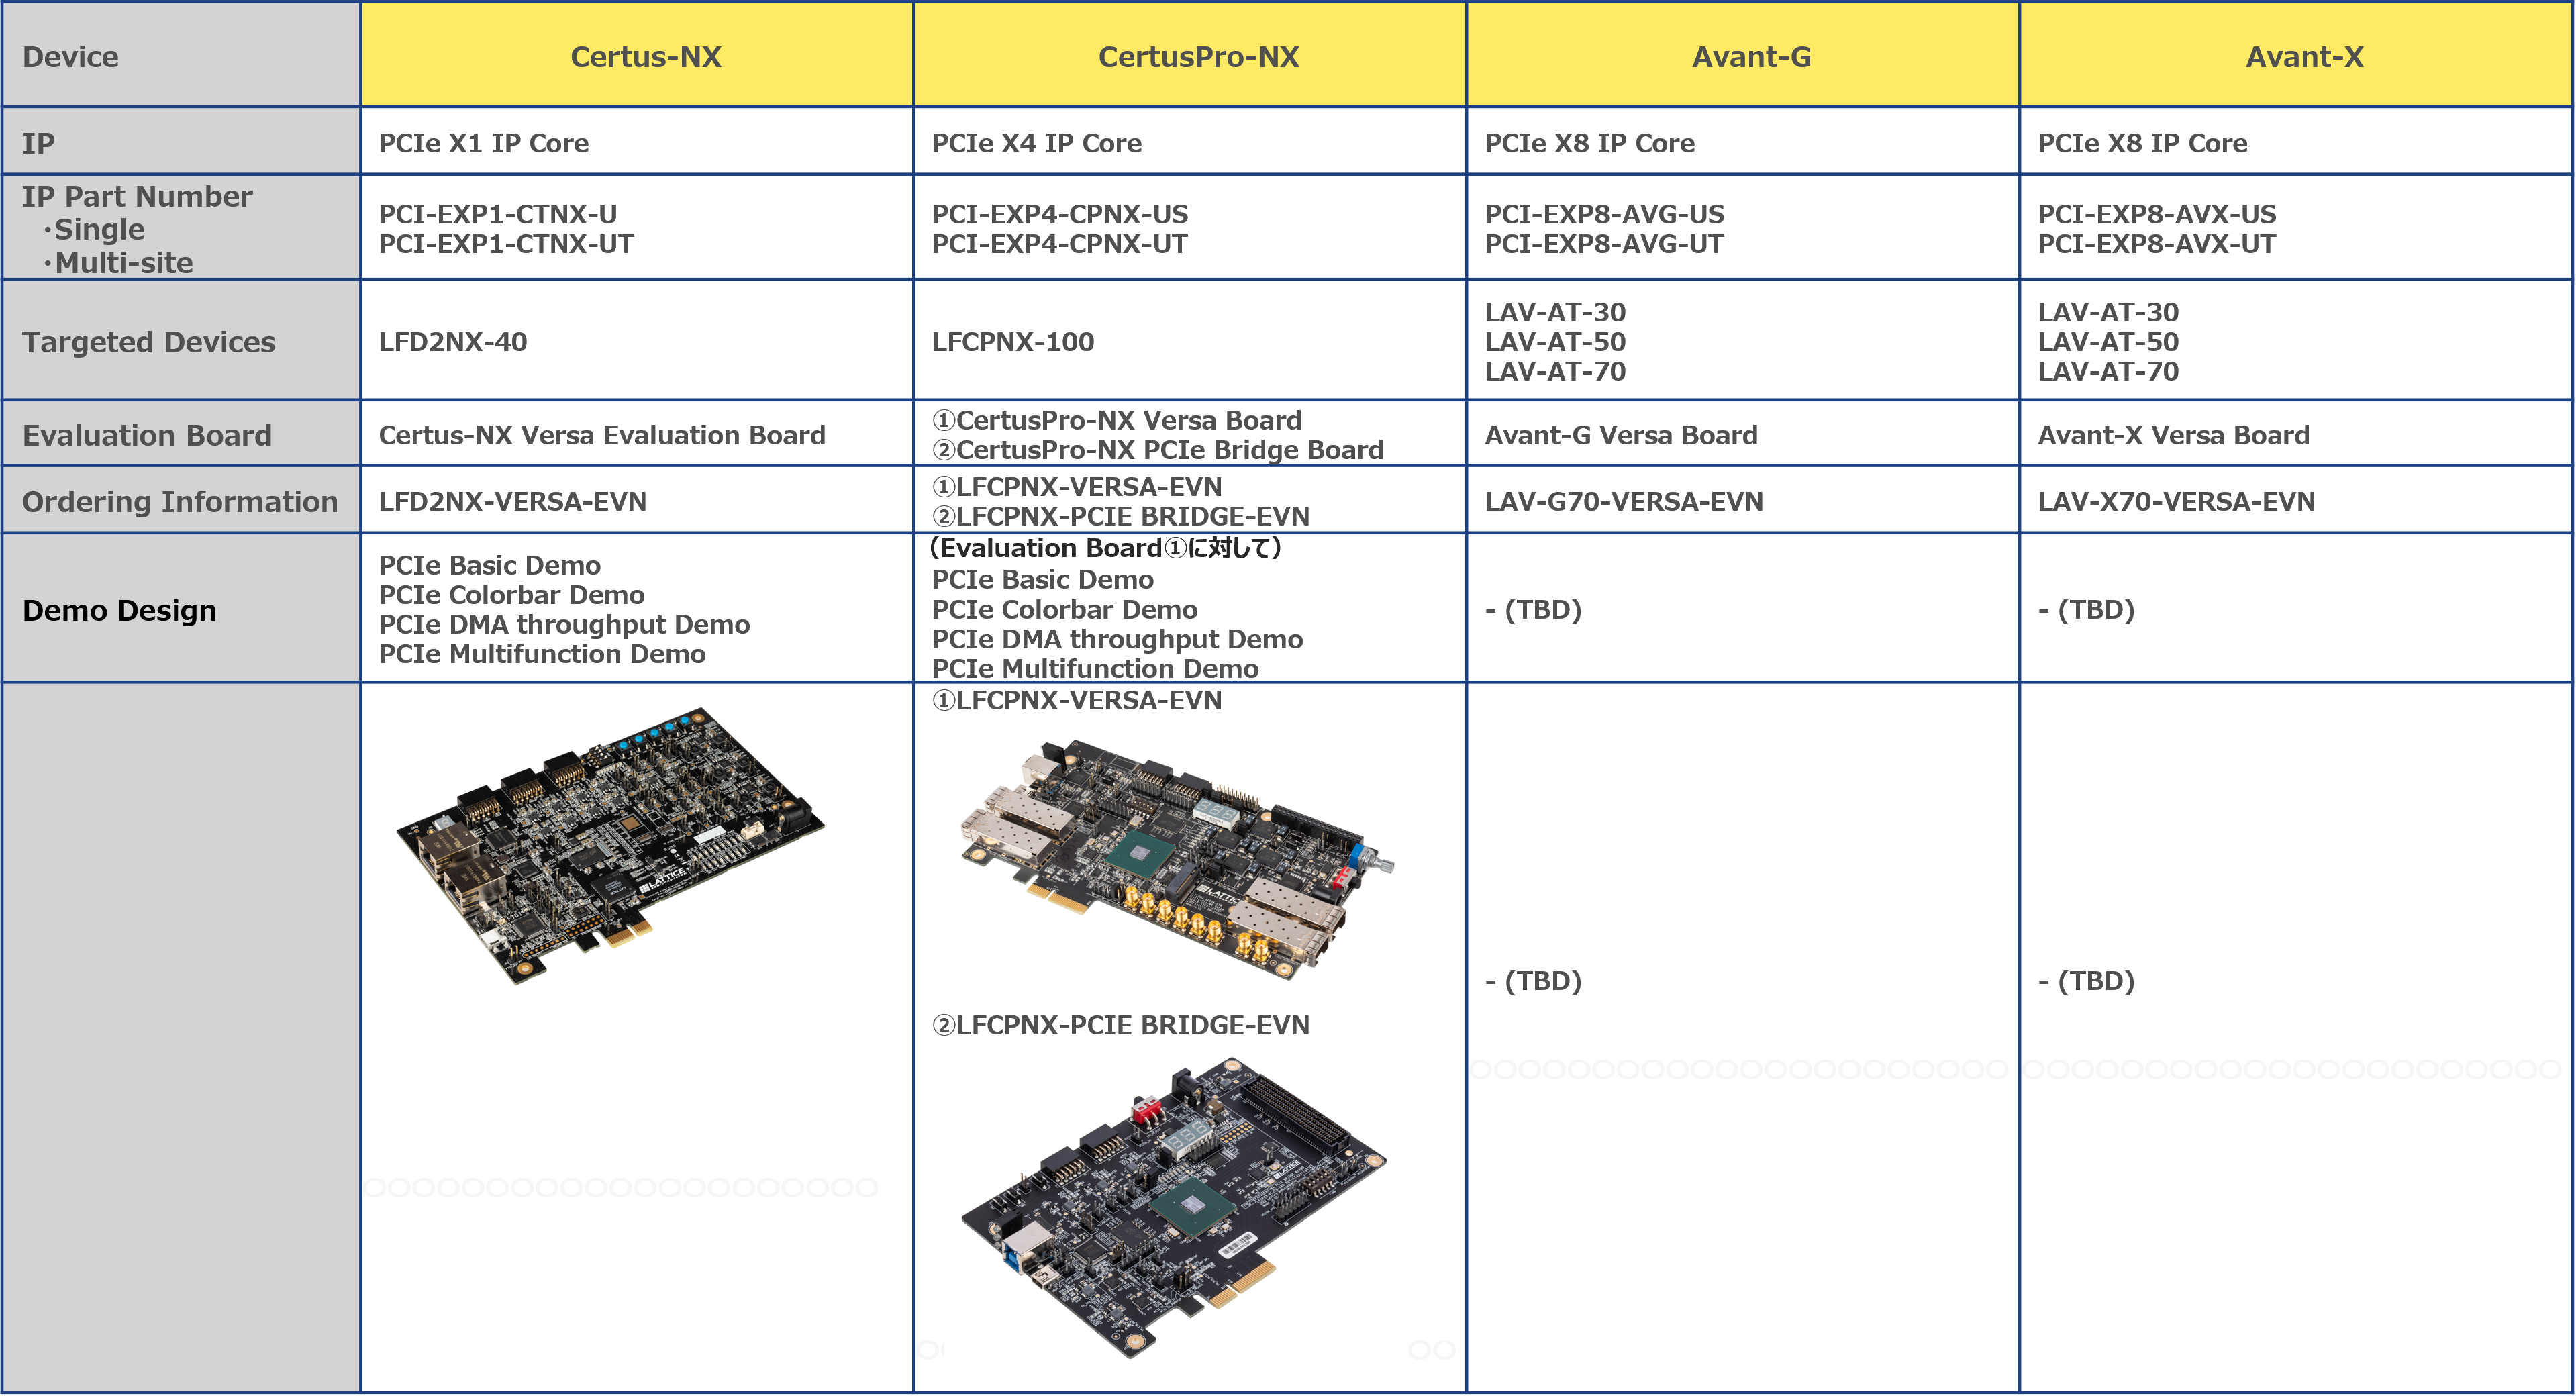
Task: Click the Ordering Information row label
Action: pos(180,501)
